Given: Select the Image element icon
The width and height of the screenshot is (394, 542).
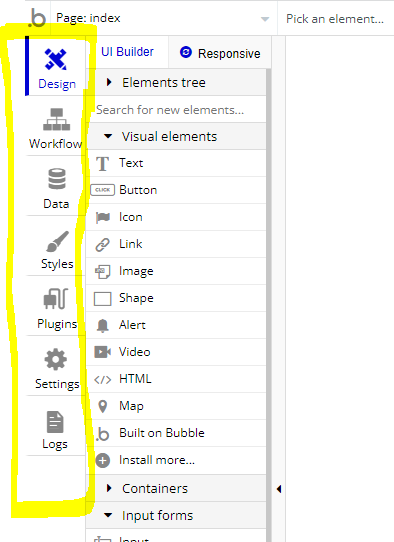Looking at the screenshot, I should point(102,272).
